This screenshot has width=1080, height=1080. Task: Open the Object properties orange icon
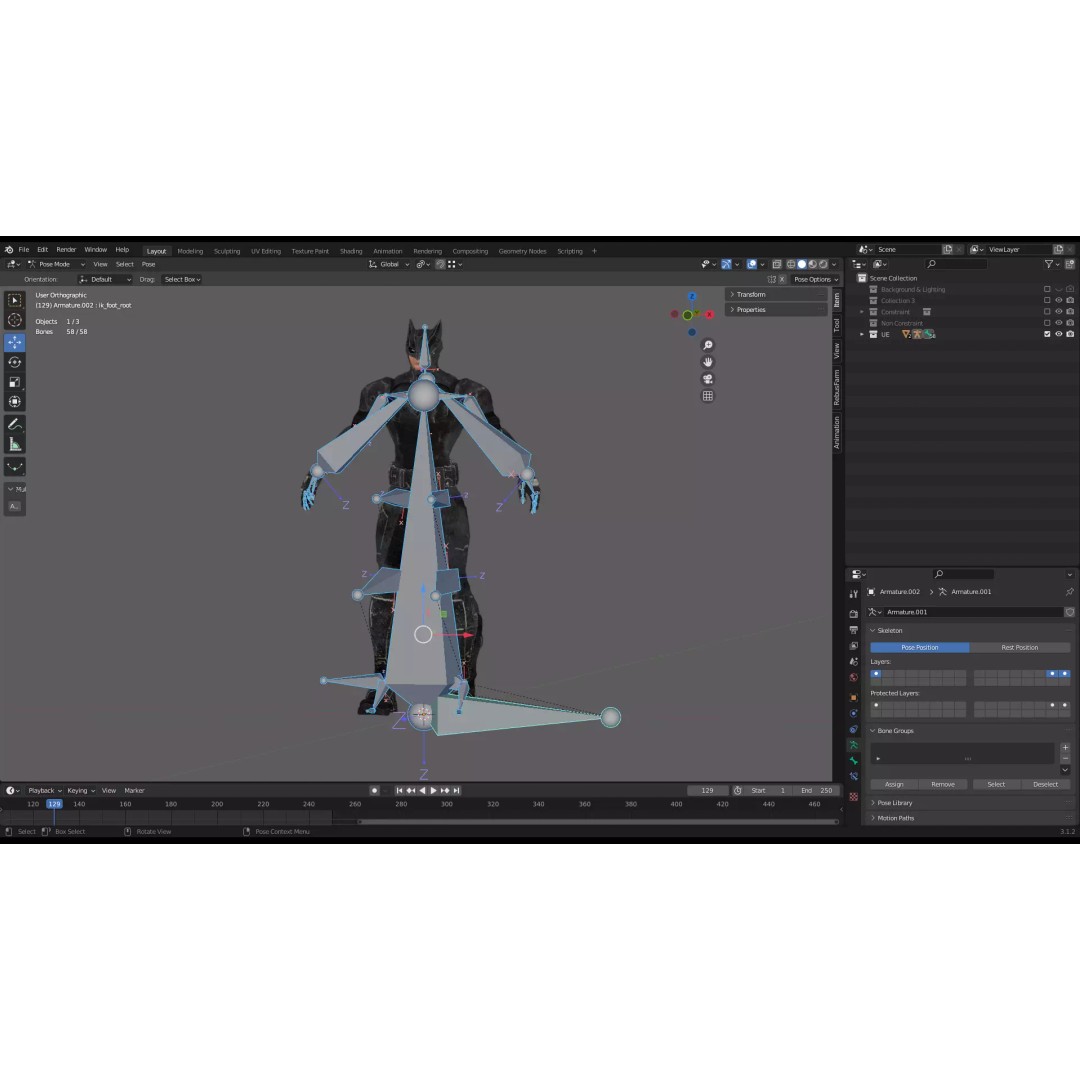click(853, 698)
